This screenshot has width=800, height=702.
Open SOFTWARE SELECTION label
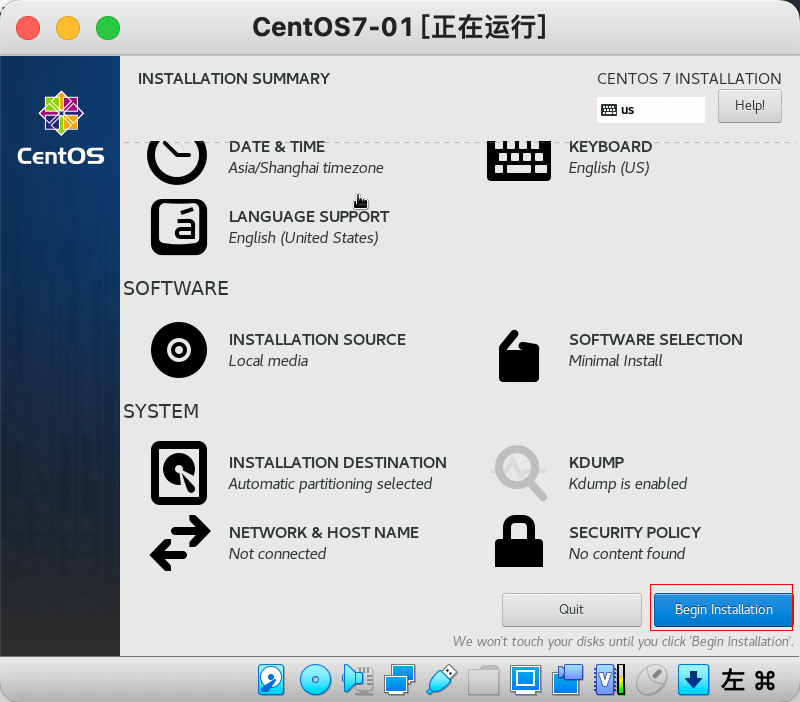pyautogui.click(x=656, y=339)
